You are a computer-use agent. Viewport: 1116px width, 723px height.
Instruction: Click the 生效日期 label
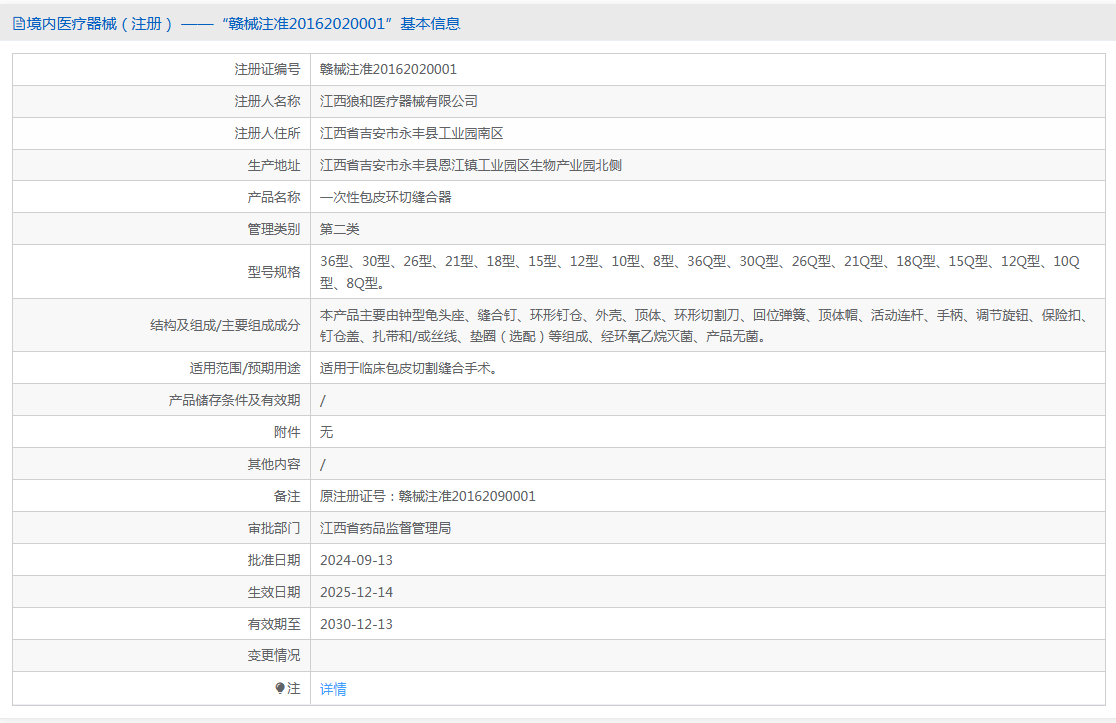[274, 592]
